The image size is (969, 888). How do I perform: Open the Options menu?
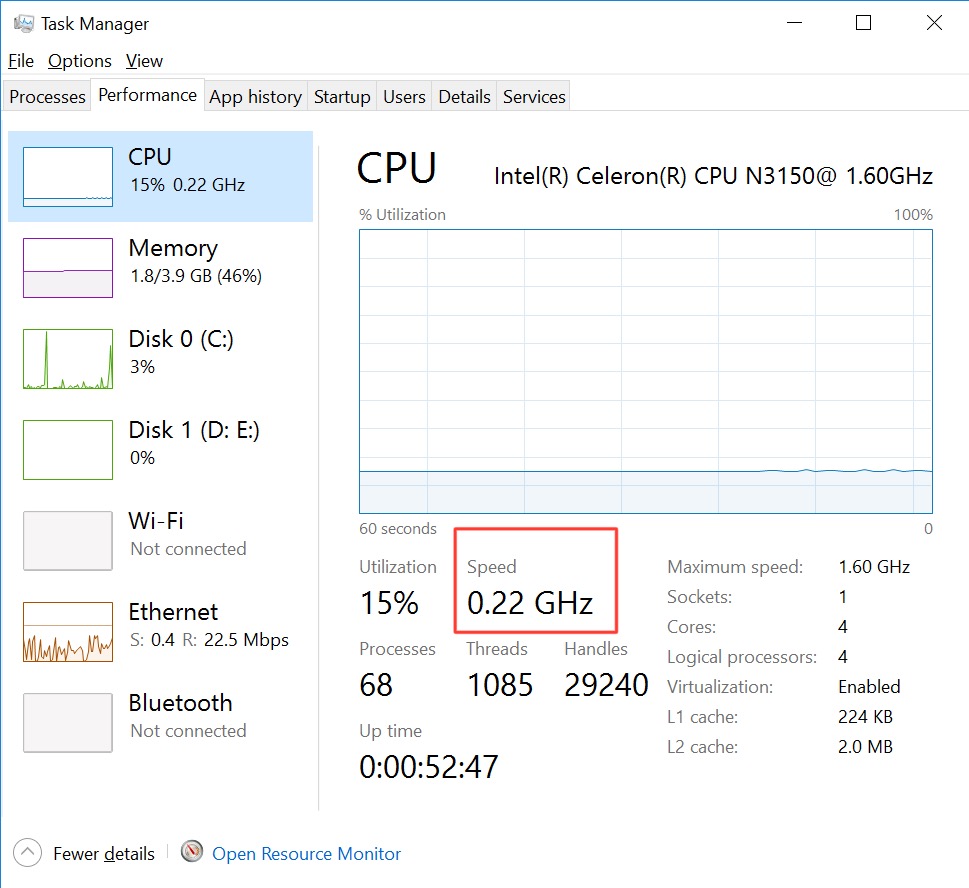80,61
